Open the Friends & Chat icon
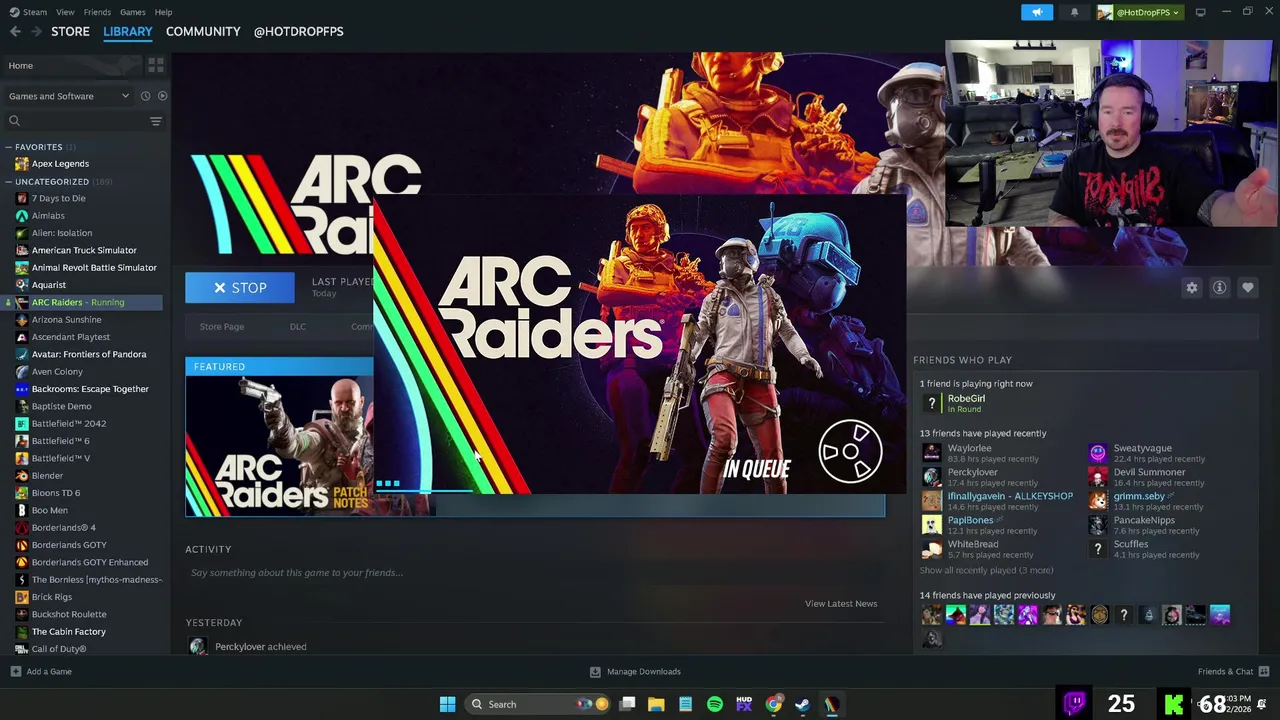1280x720 pixels. coord(1264,671)
